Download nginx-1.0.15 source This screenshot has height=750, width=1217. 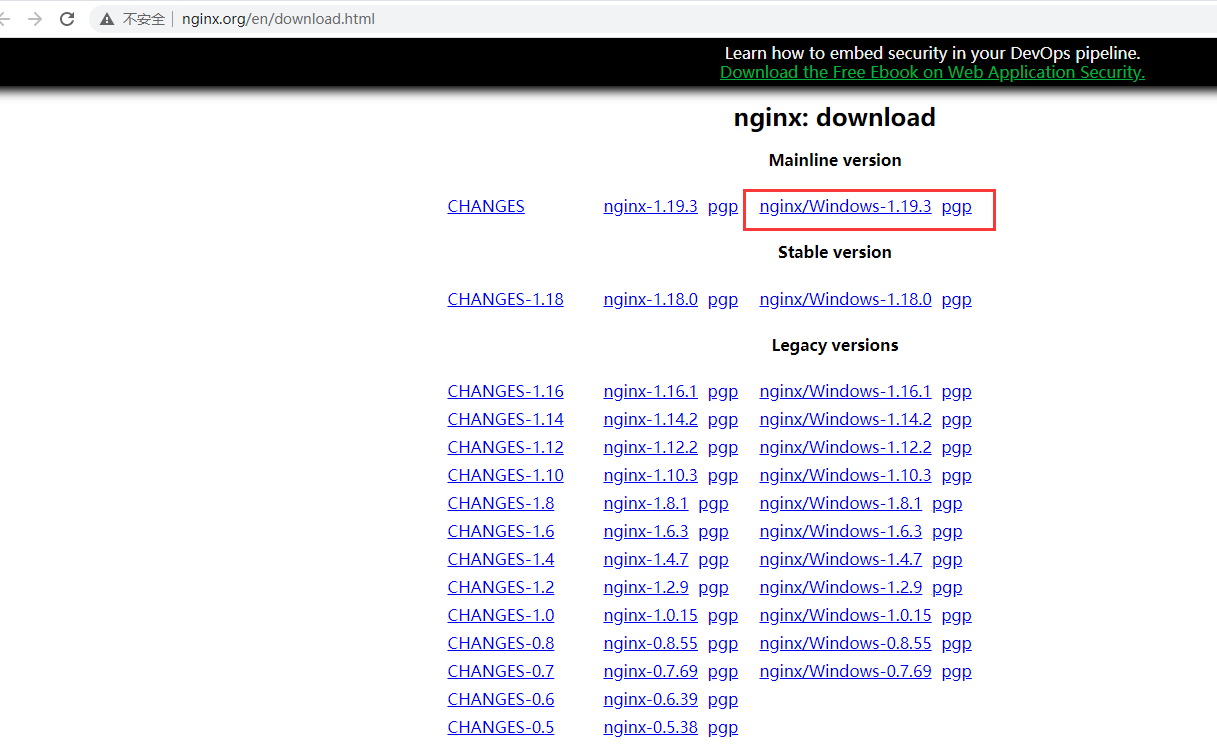[x=650, y=615]
